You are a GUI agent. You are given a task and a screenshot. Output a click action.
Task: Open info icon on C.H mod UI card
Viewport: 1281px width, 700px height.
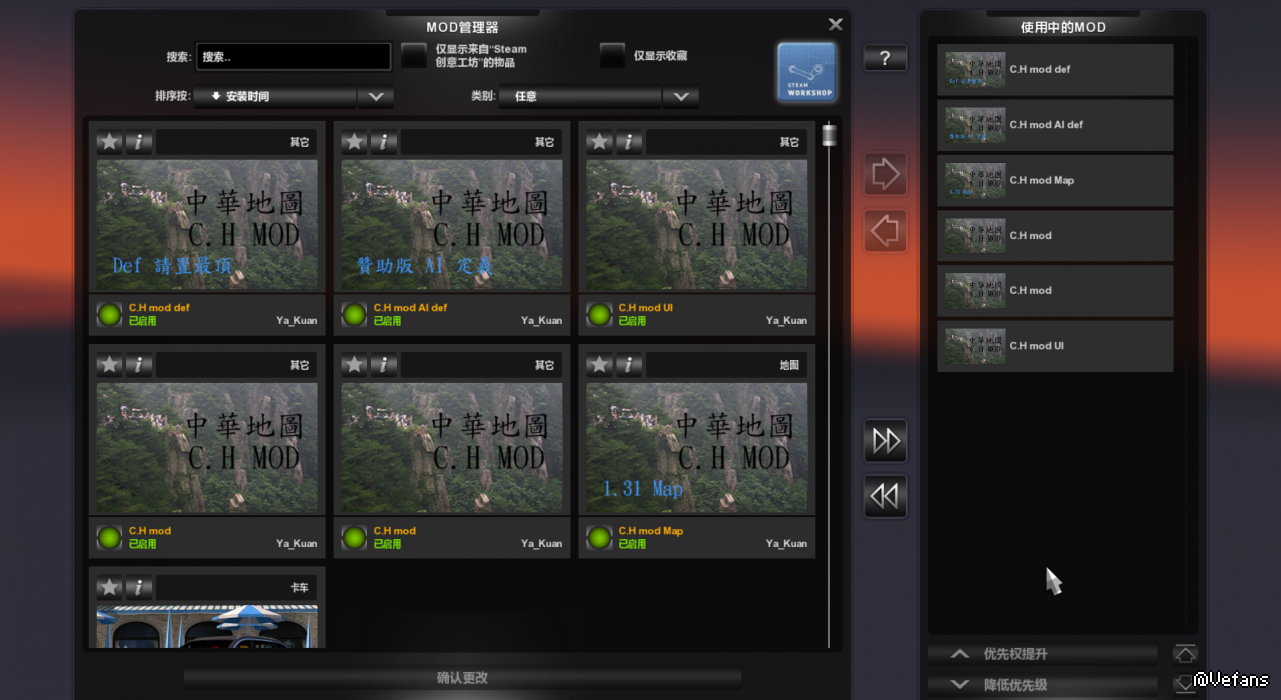[629, 142]
